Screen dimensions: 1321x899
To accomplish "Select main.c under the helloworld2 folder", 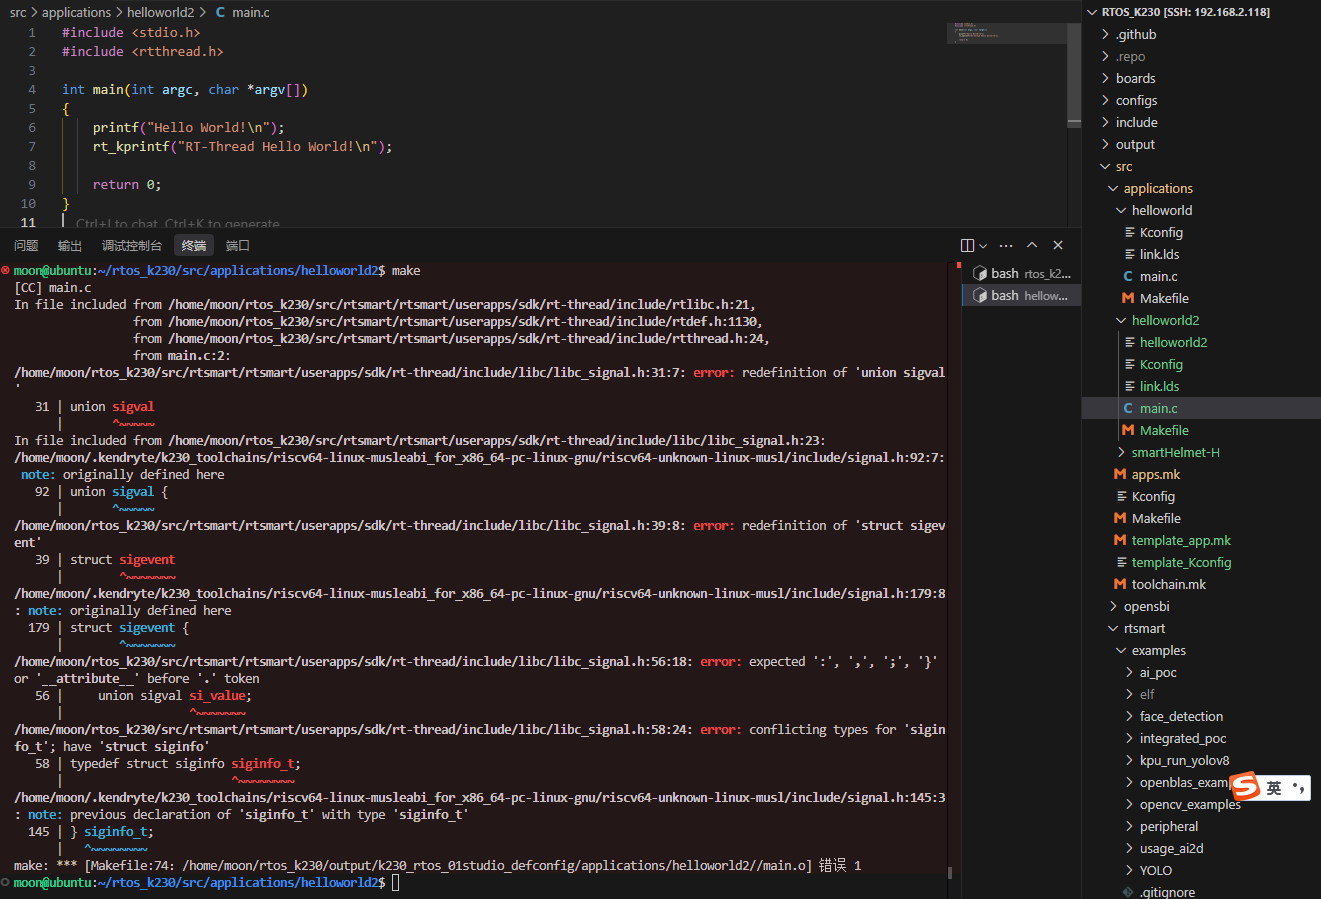I will coord(1201,408).
